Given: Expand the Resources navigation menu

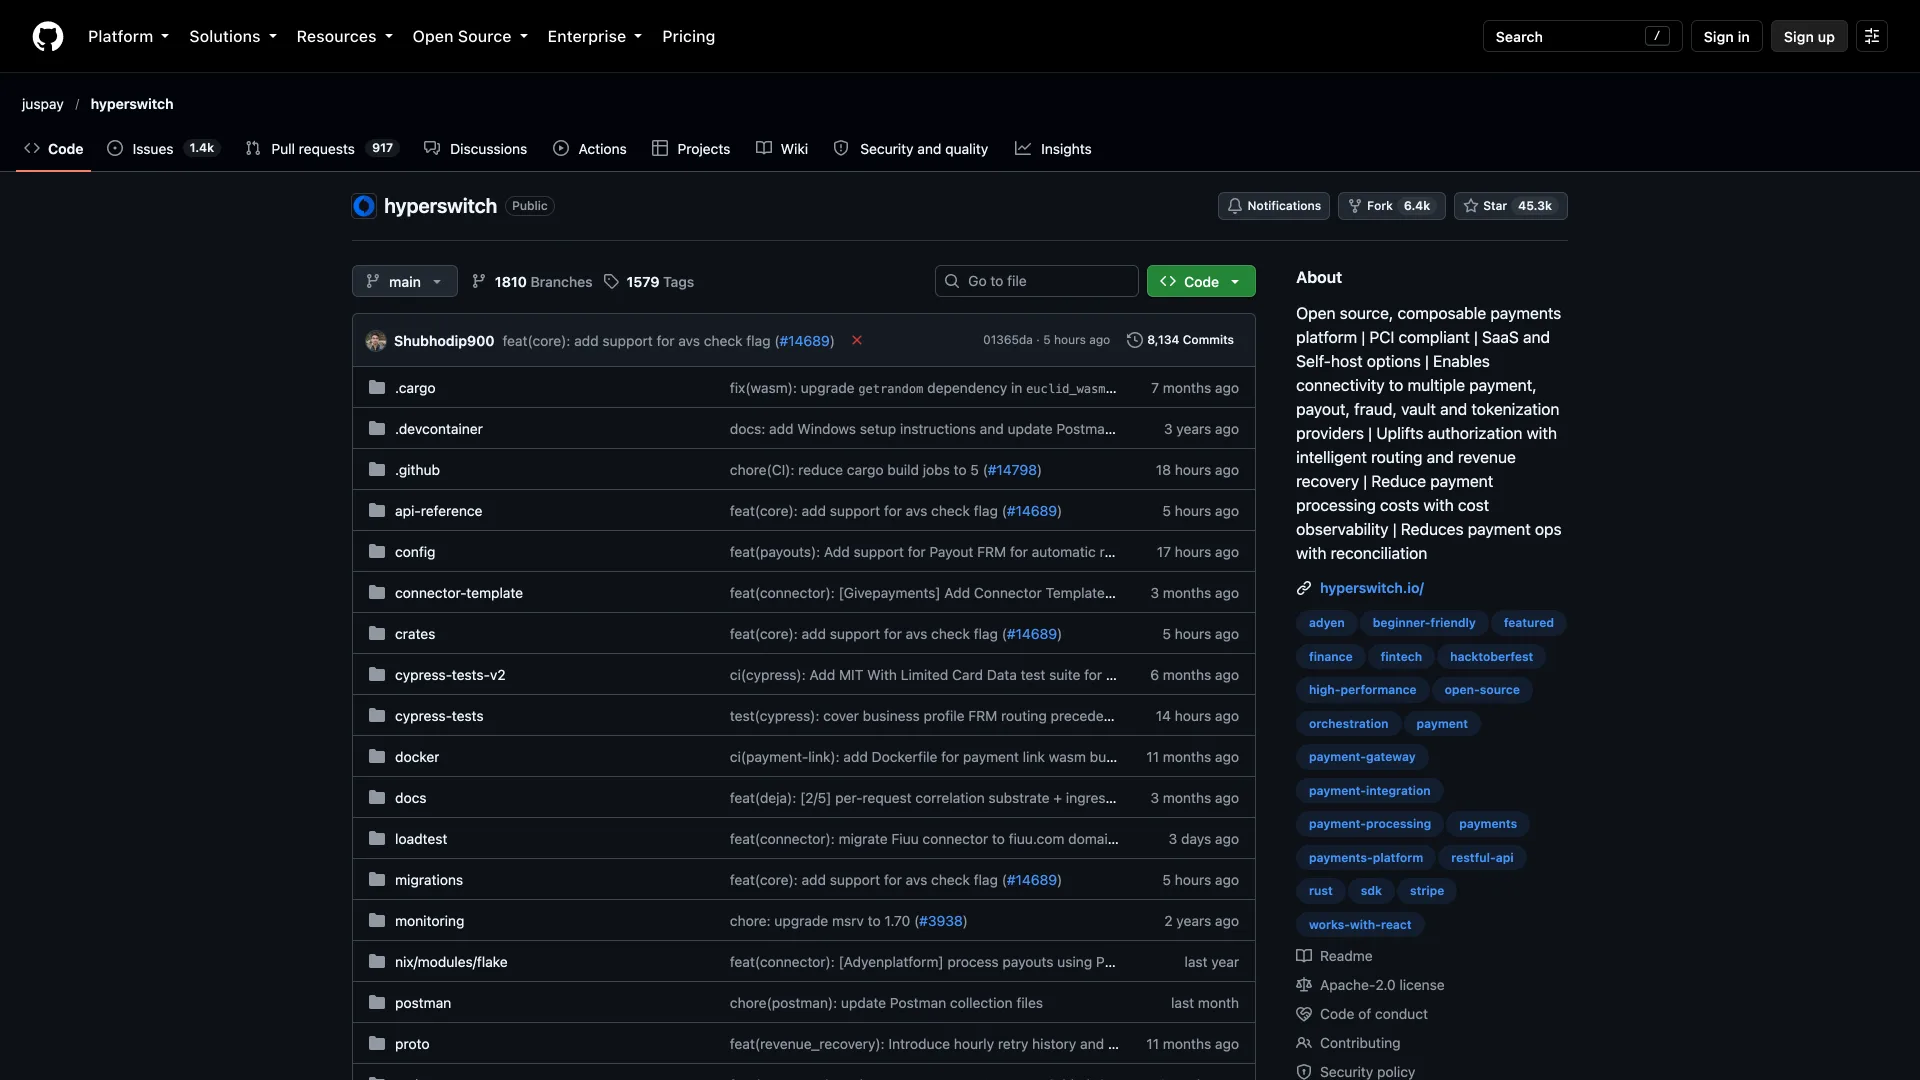Looking at the screenshot, I should (x=344, y=36).
